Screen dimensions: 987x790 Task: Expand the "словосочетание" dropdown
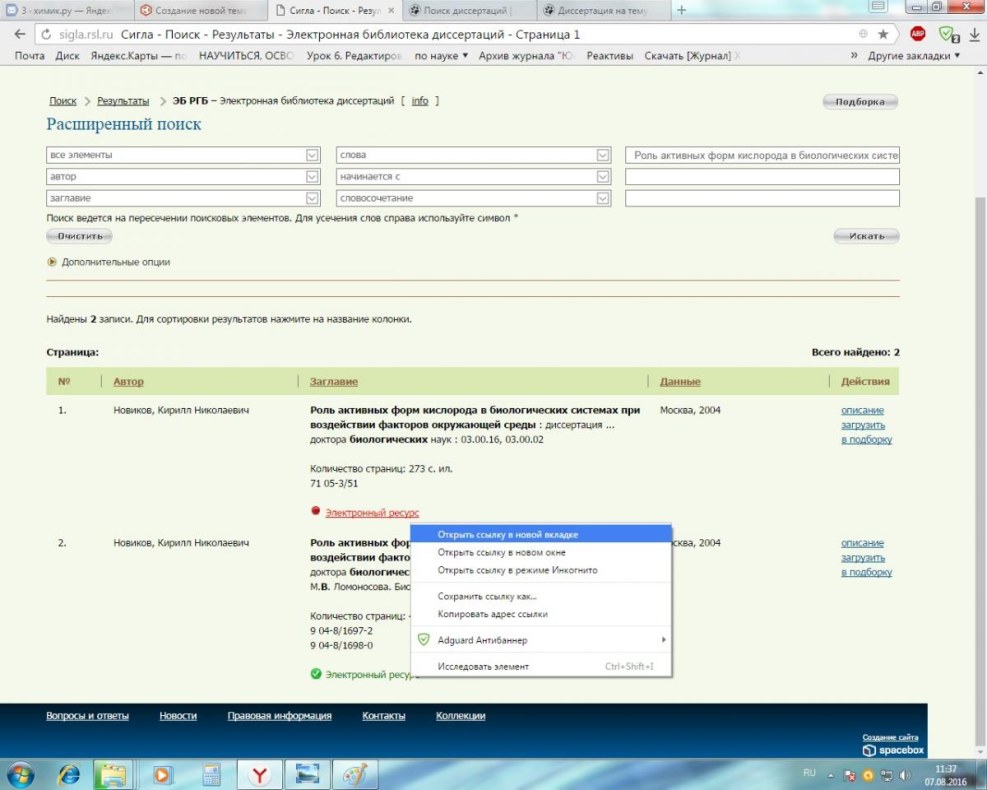pos(602,198)
